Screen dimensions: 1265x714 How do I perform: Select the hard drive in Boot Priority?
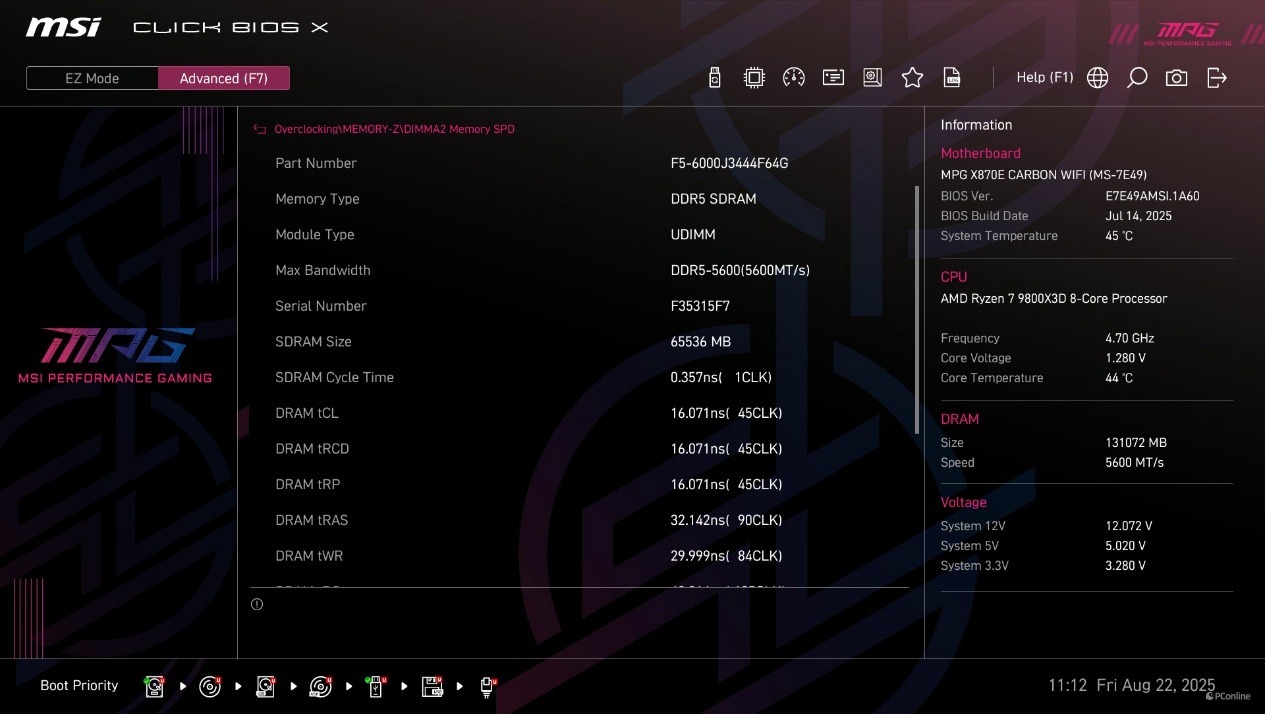coord(154,686)
